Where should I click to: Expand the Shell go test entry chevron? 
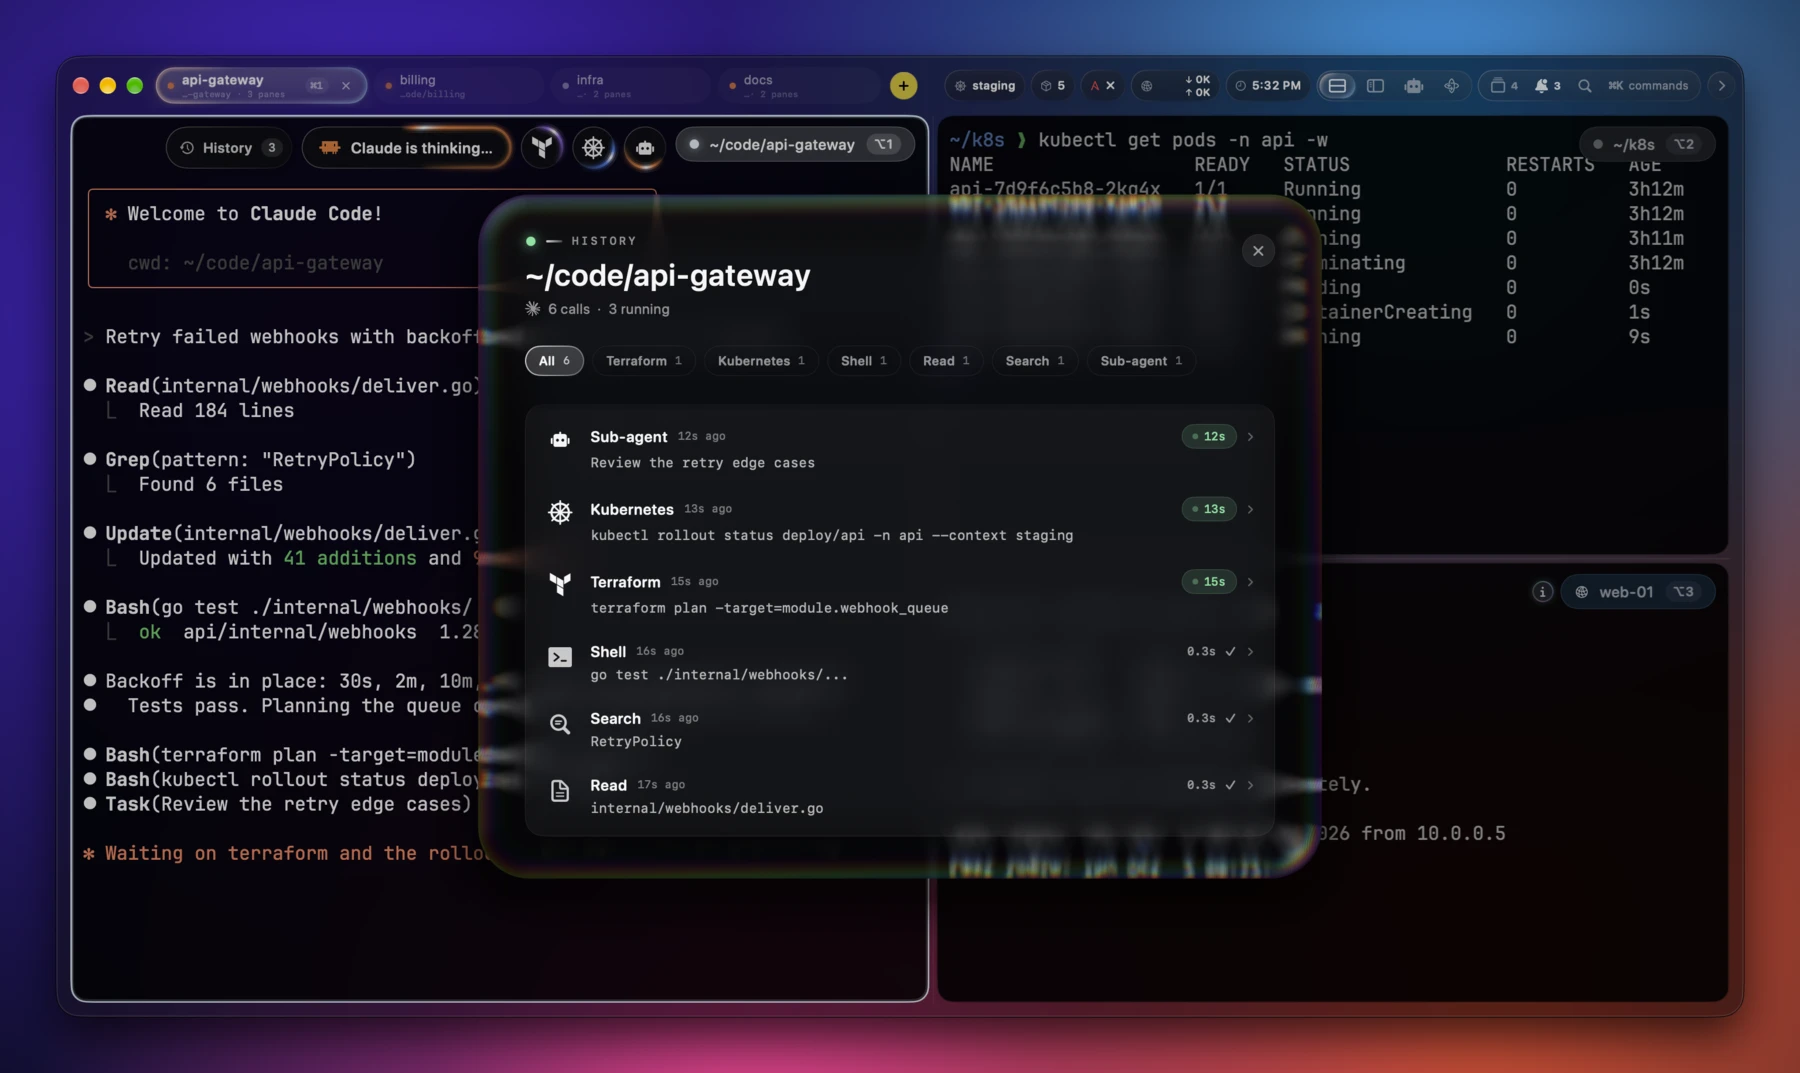point(1250,652)
